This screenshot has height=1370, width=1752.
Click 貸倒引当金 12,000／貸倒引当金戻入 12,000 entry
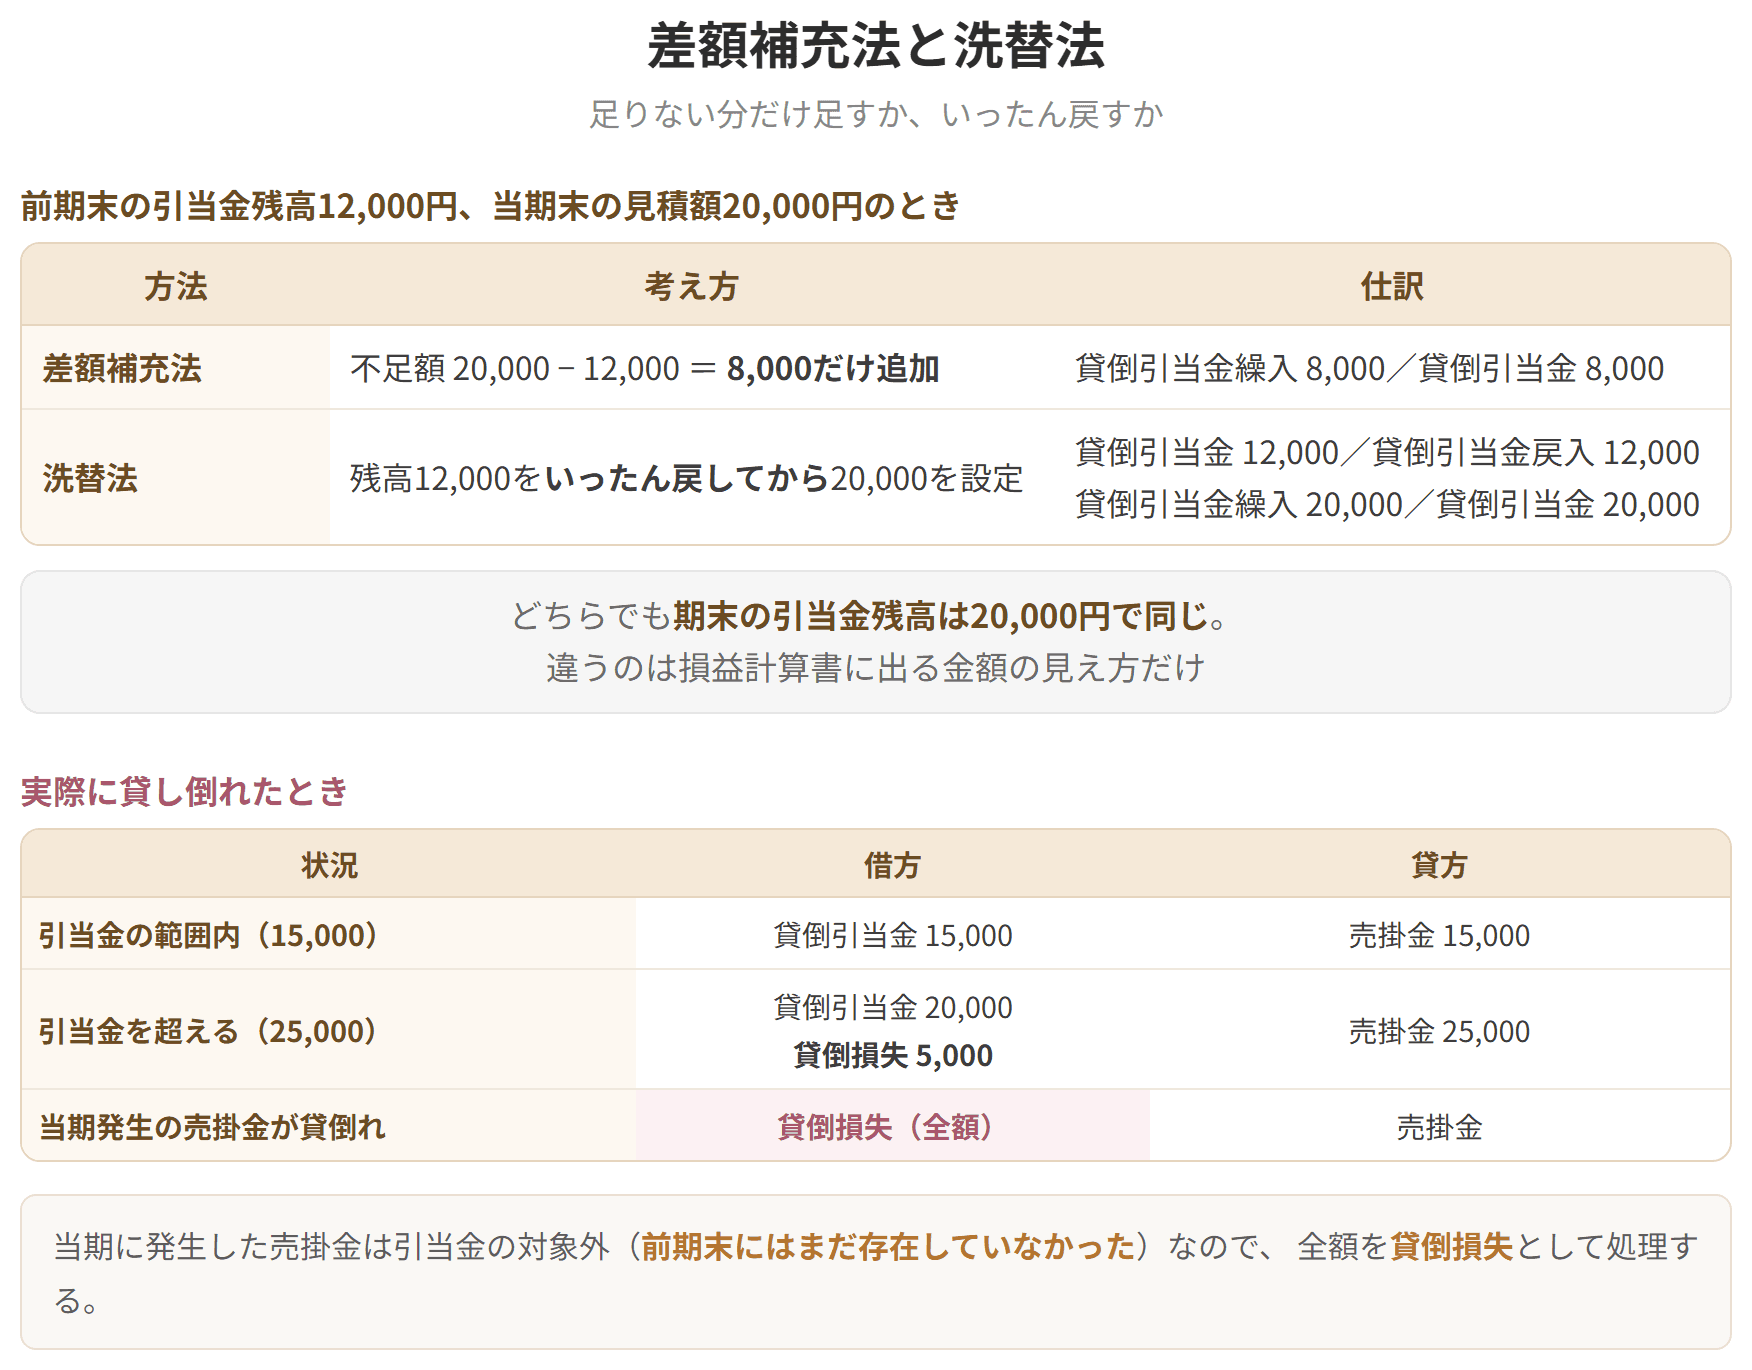click(1388, 452)
